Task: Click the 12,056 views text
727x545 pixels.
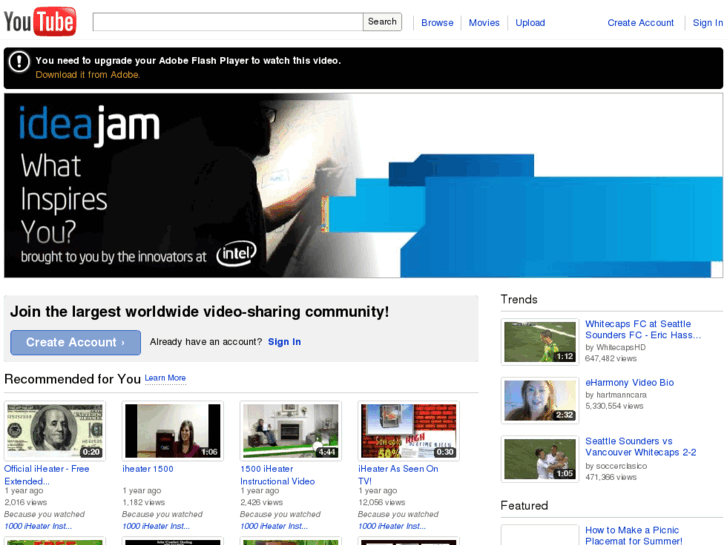Action: (381, 502)
